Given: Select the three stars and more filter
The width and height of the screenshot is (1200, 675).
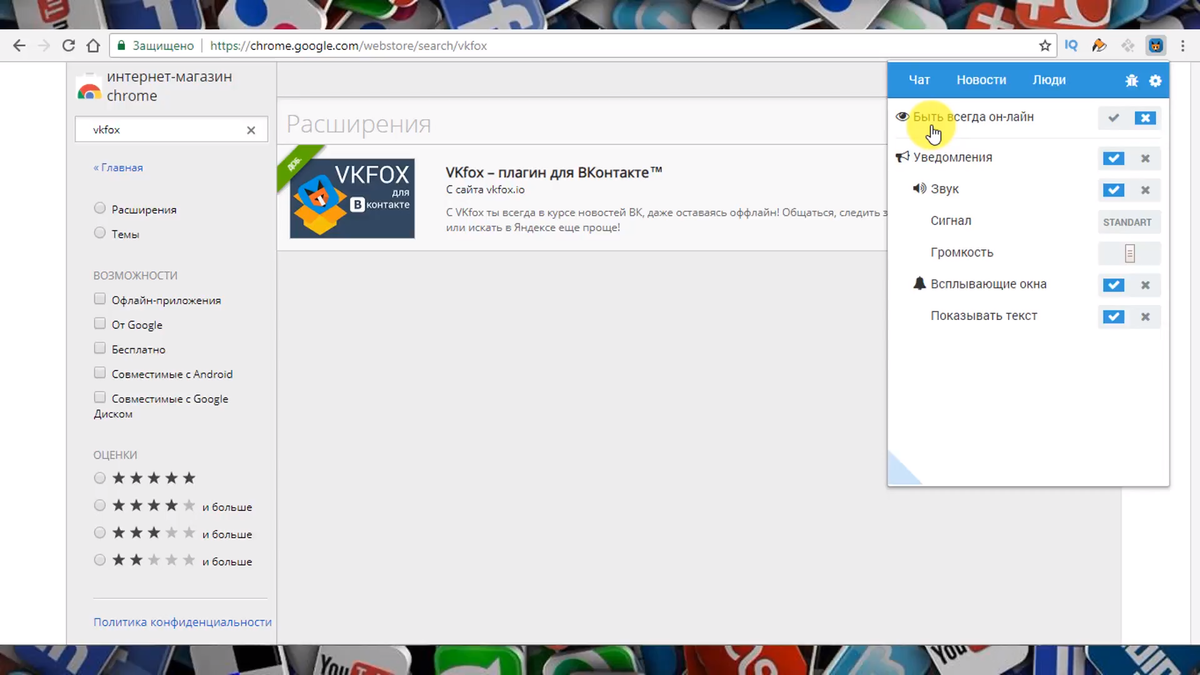Looking at the screenshot, I should pos(99,533).
